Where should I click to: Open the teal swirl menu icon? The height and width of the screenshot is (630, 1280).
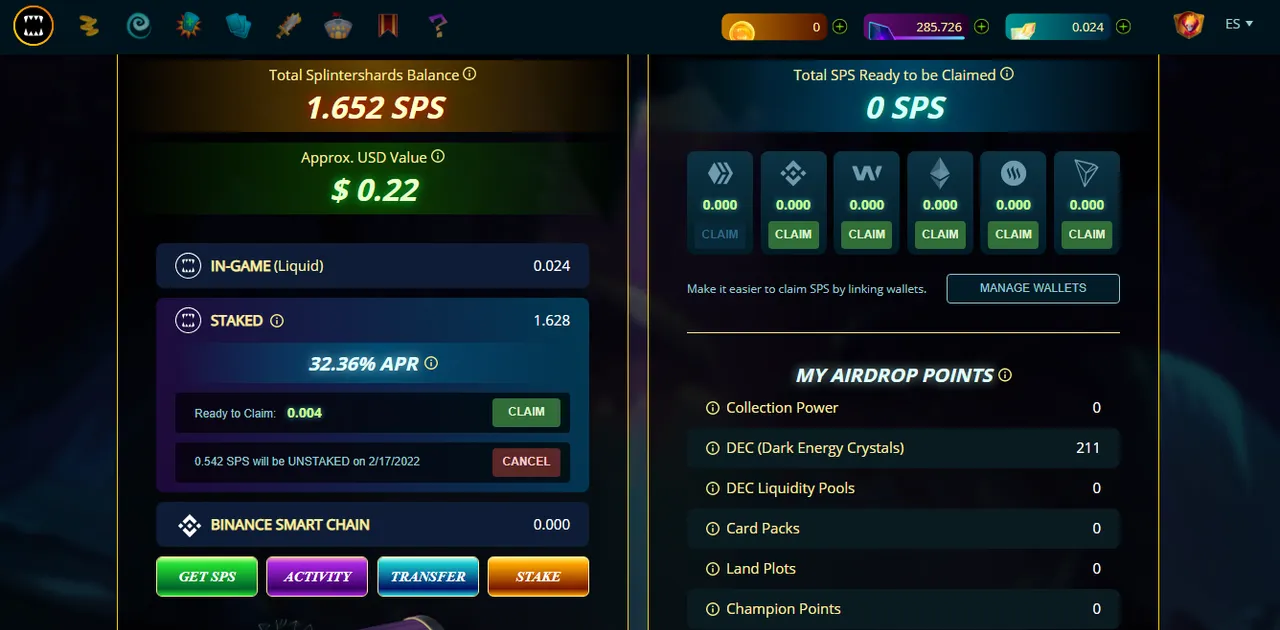(139, 26)
